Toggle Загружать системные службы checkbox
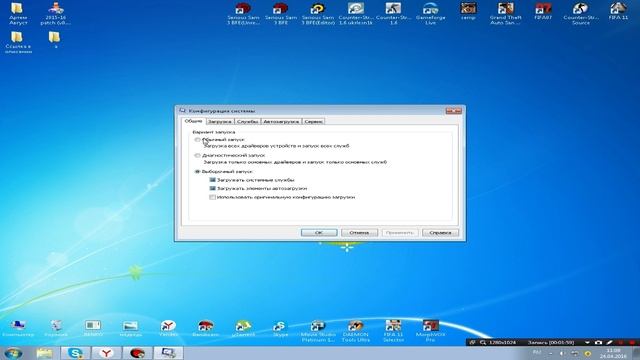Image resolution: width=640 pixels, height=360 pixels. point(212,180)
